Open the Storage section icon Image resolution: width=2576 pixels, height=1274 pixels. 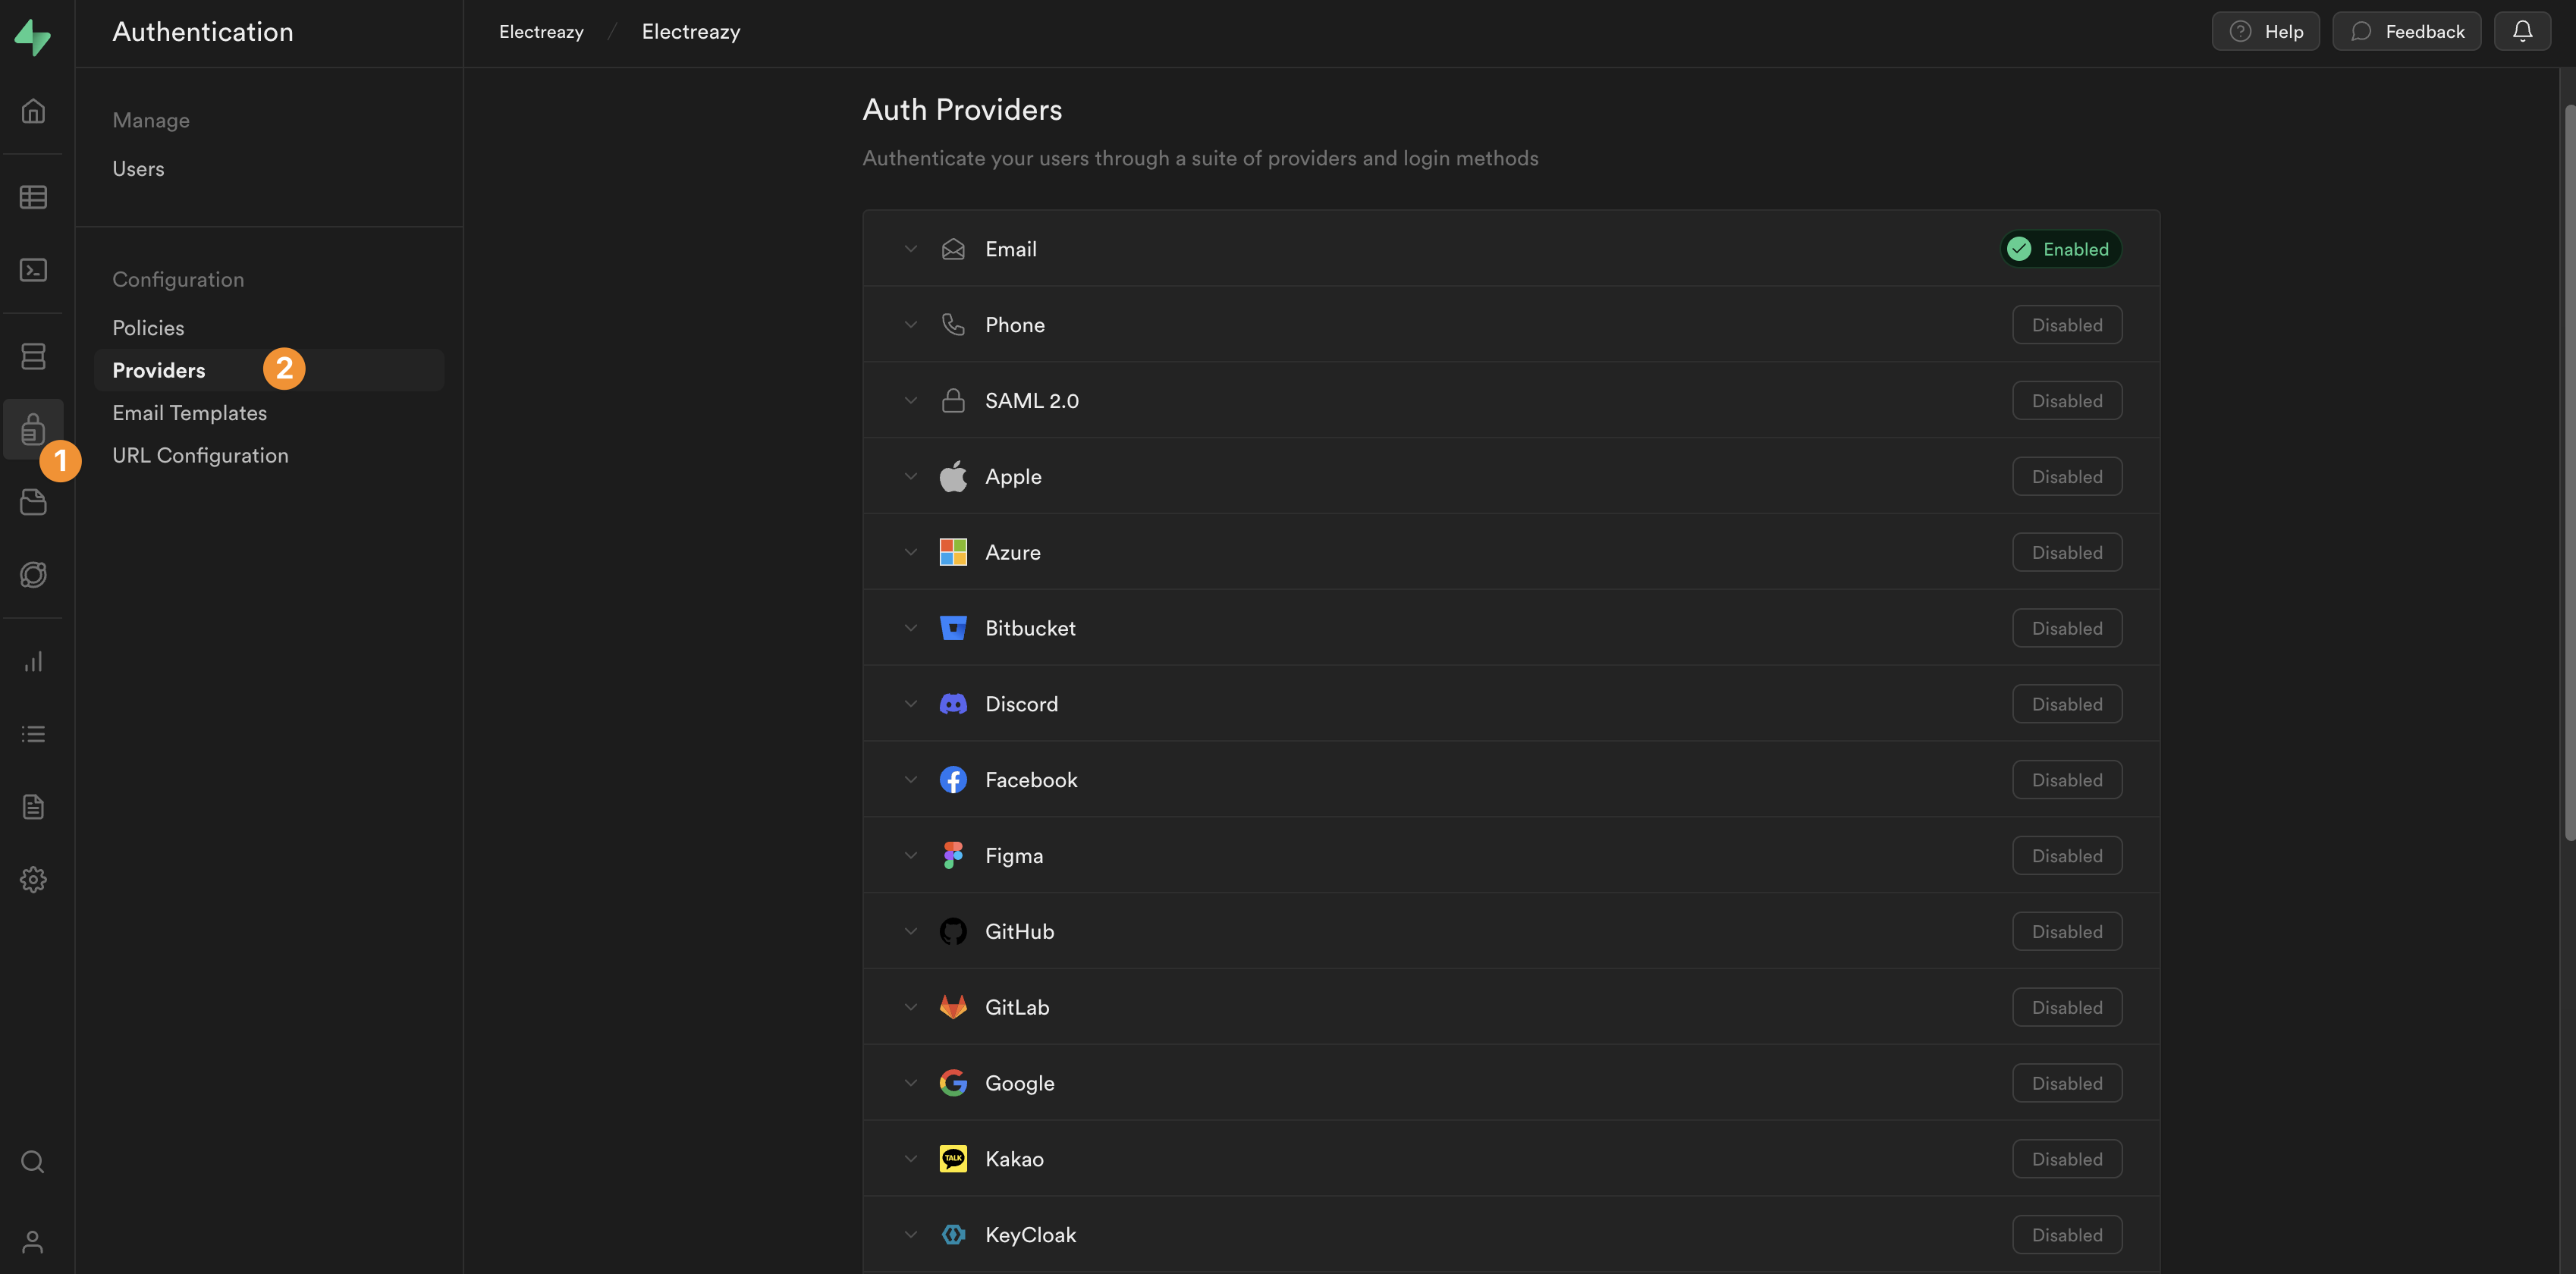coord(33,502)
